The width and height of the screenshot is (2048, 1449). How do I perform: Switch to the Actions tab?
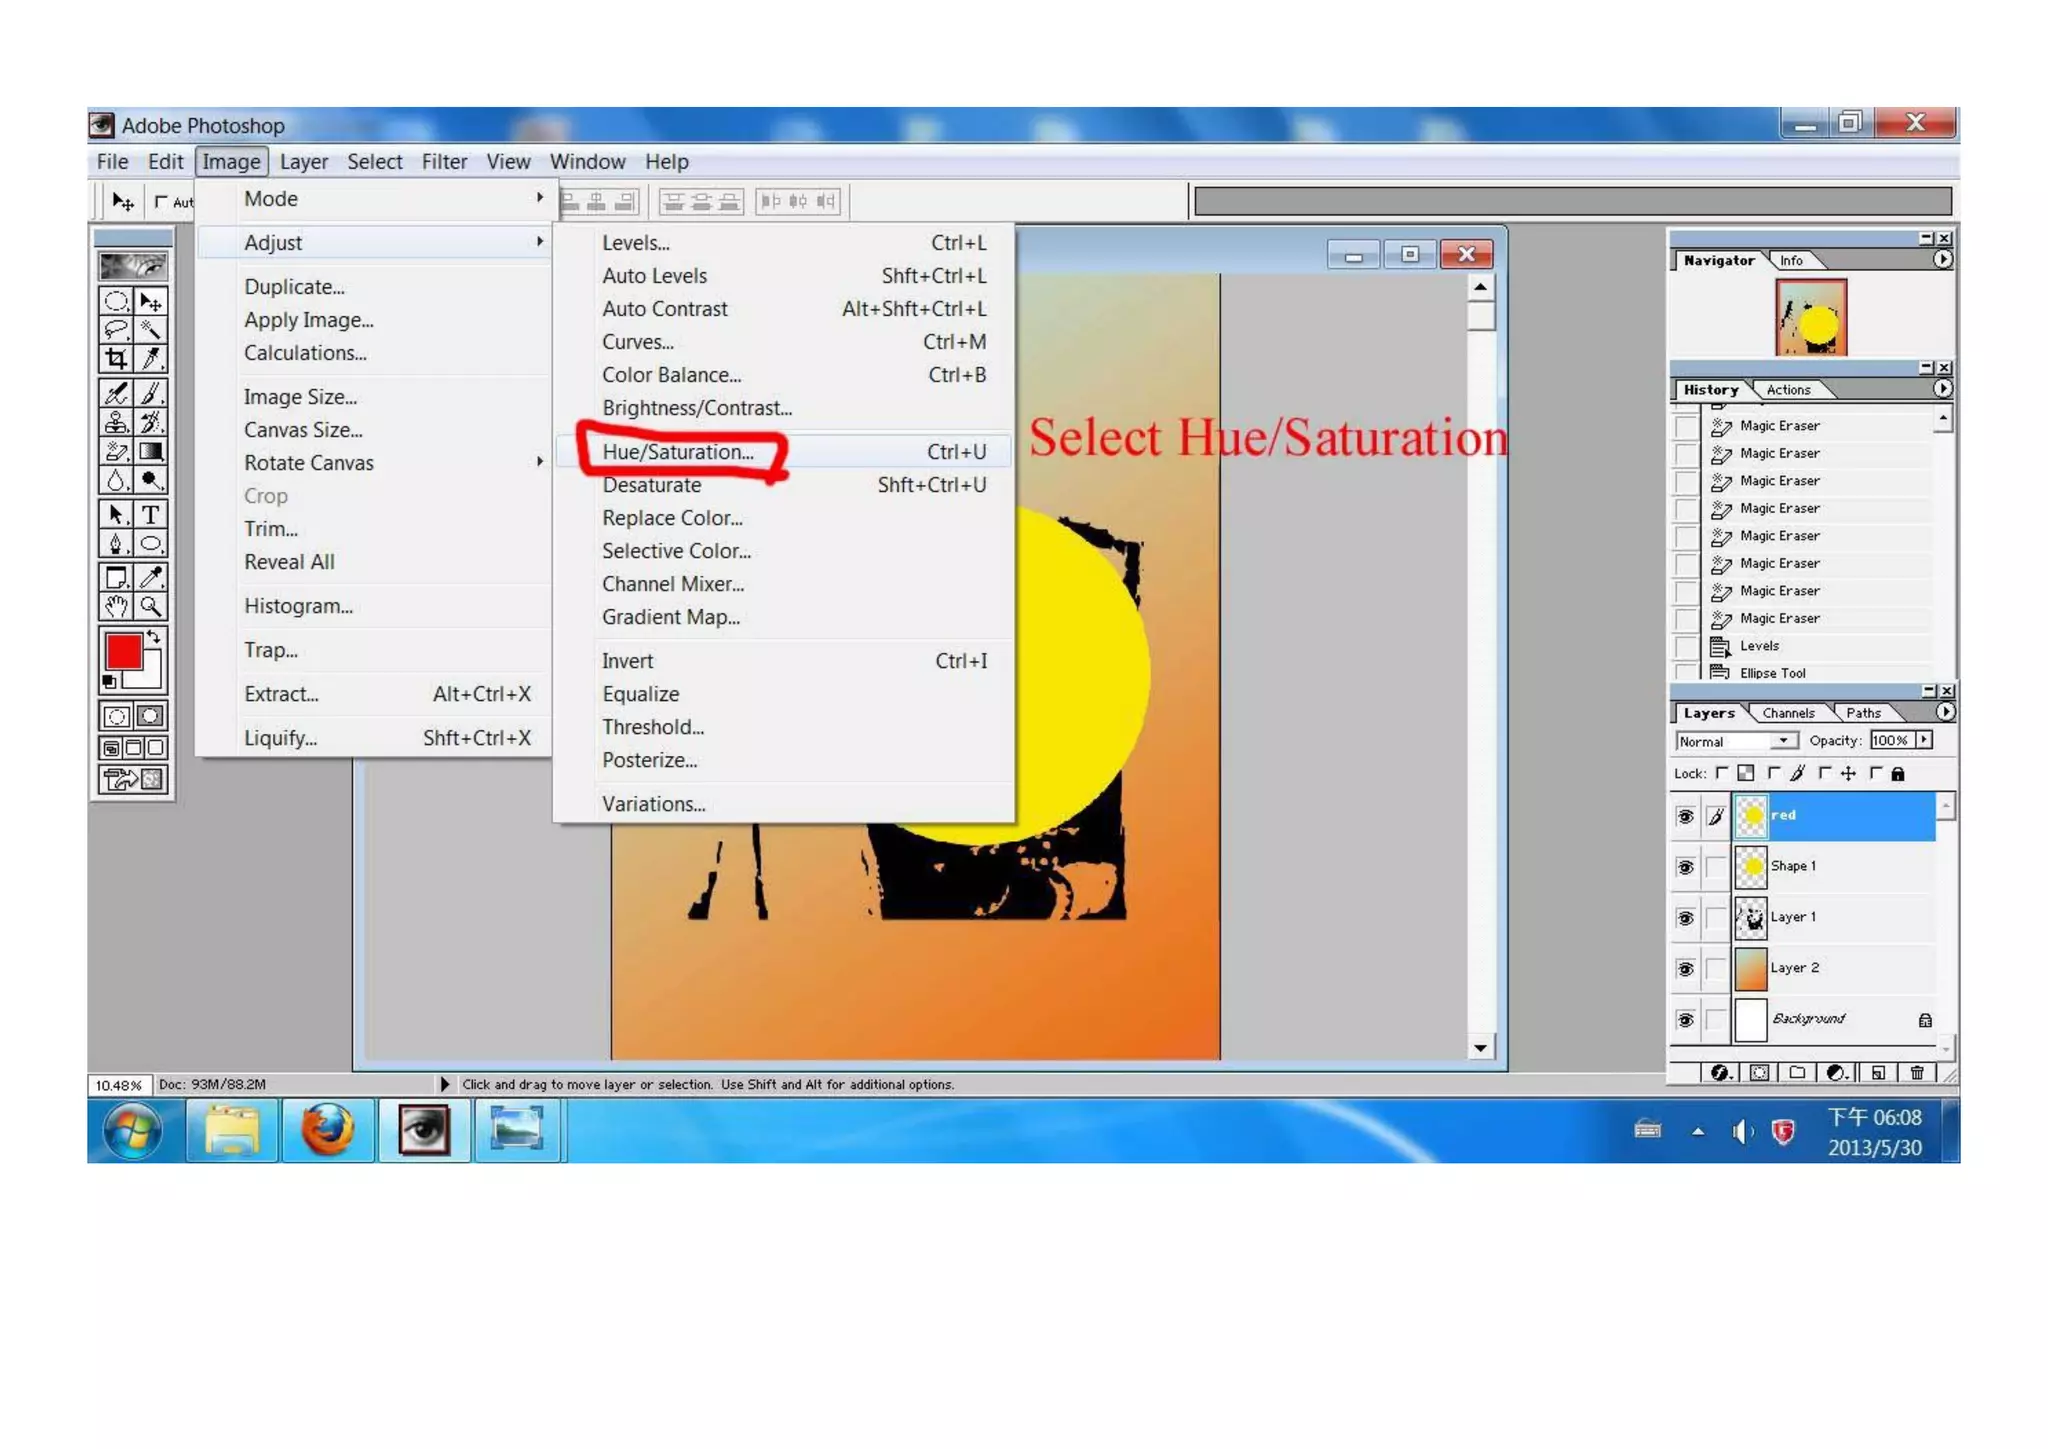pyautogui.click(x=1788, y=390)
